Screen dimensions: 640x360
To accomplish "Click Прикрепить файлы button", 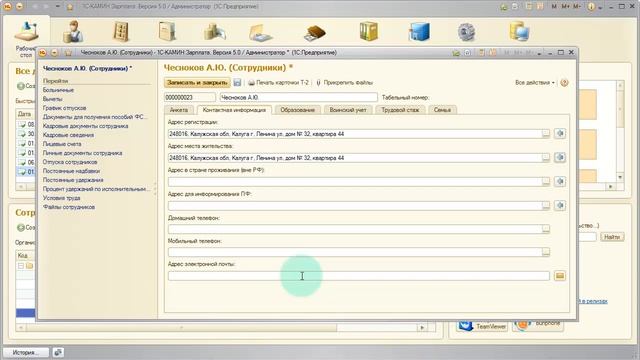I will pyautogui.click(x=345, y=82).
